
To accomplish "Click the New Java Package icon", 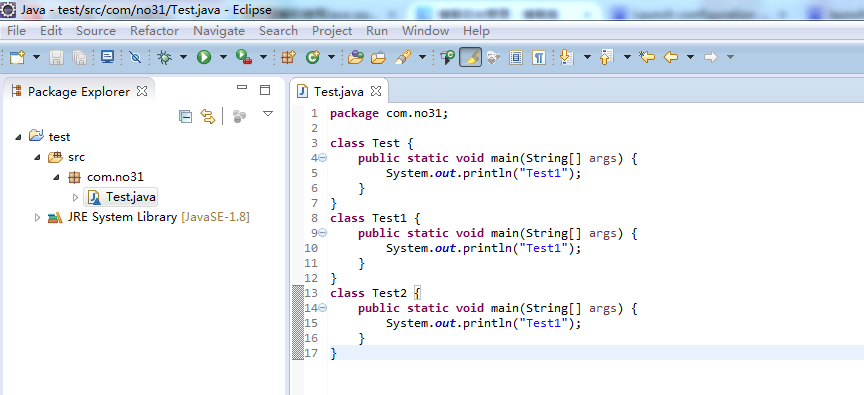I will 289,57.
